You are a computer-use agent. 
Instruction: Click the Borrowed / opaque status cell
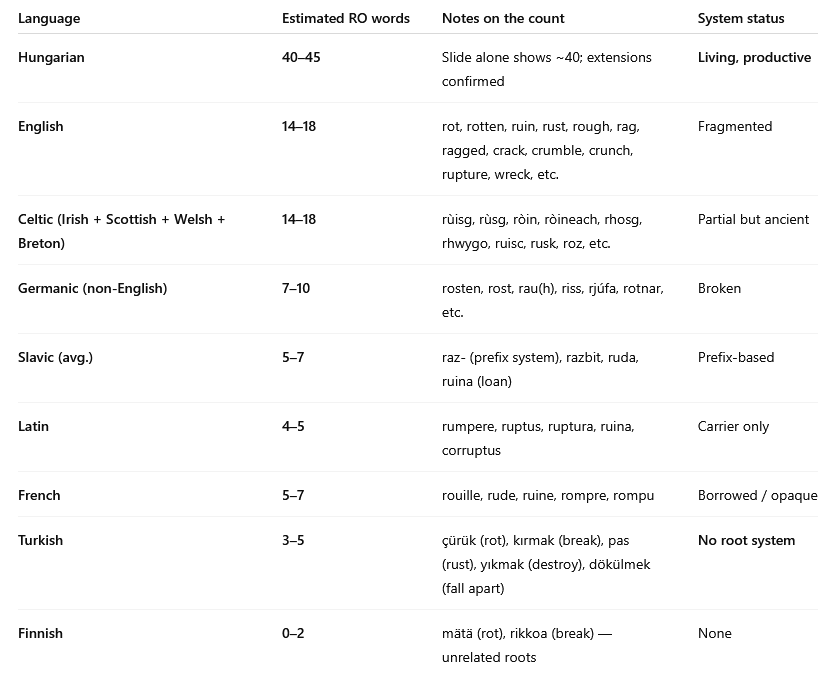[x=757, y=495]
